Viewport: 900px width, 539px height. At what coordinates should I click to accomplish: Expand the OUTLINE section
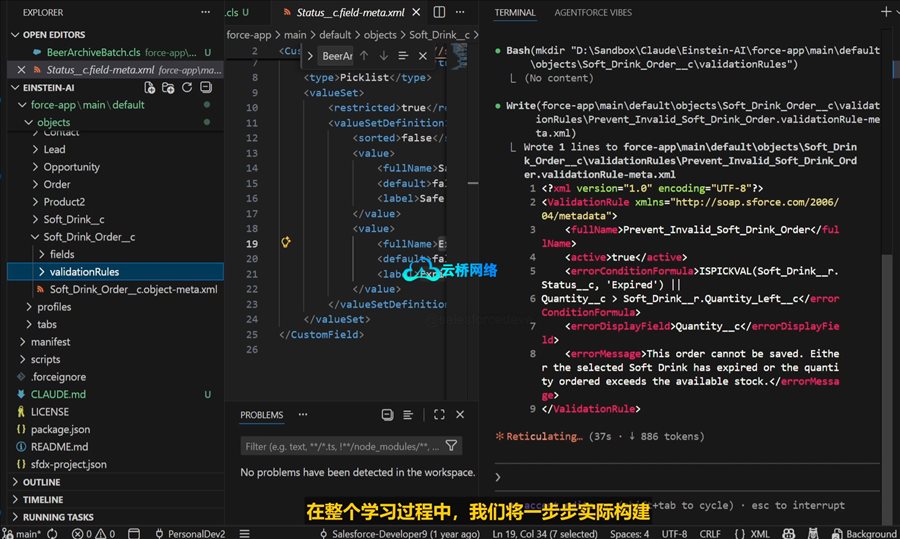point(41,482)
